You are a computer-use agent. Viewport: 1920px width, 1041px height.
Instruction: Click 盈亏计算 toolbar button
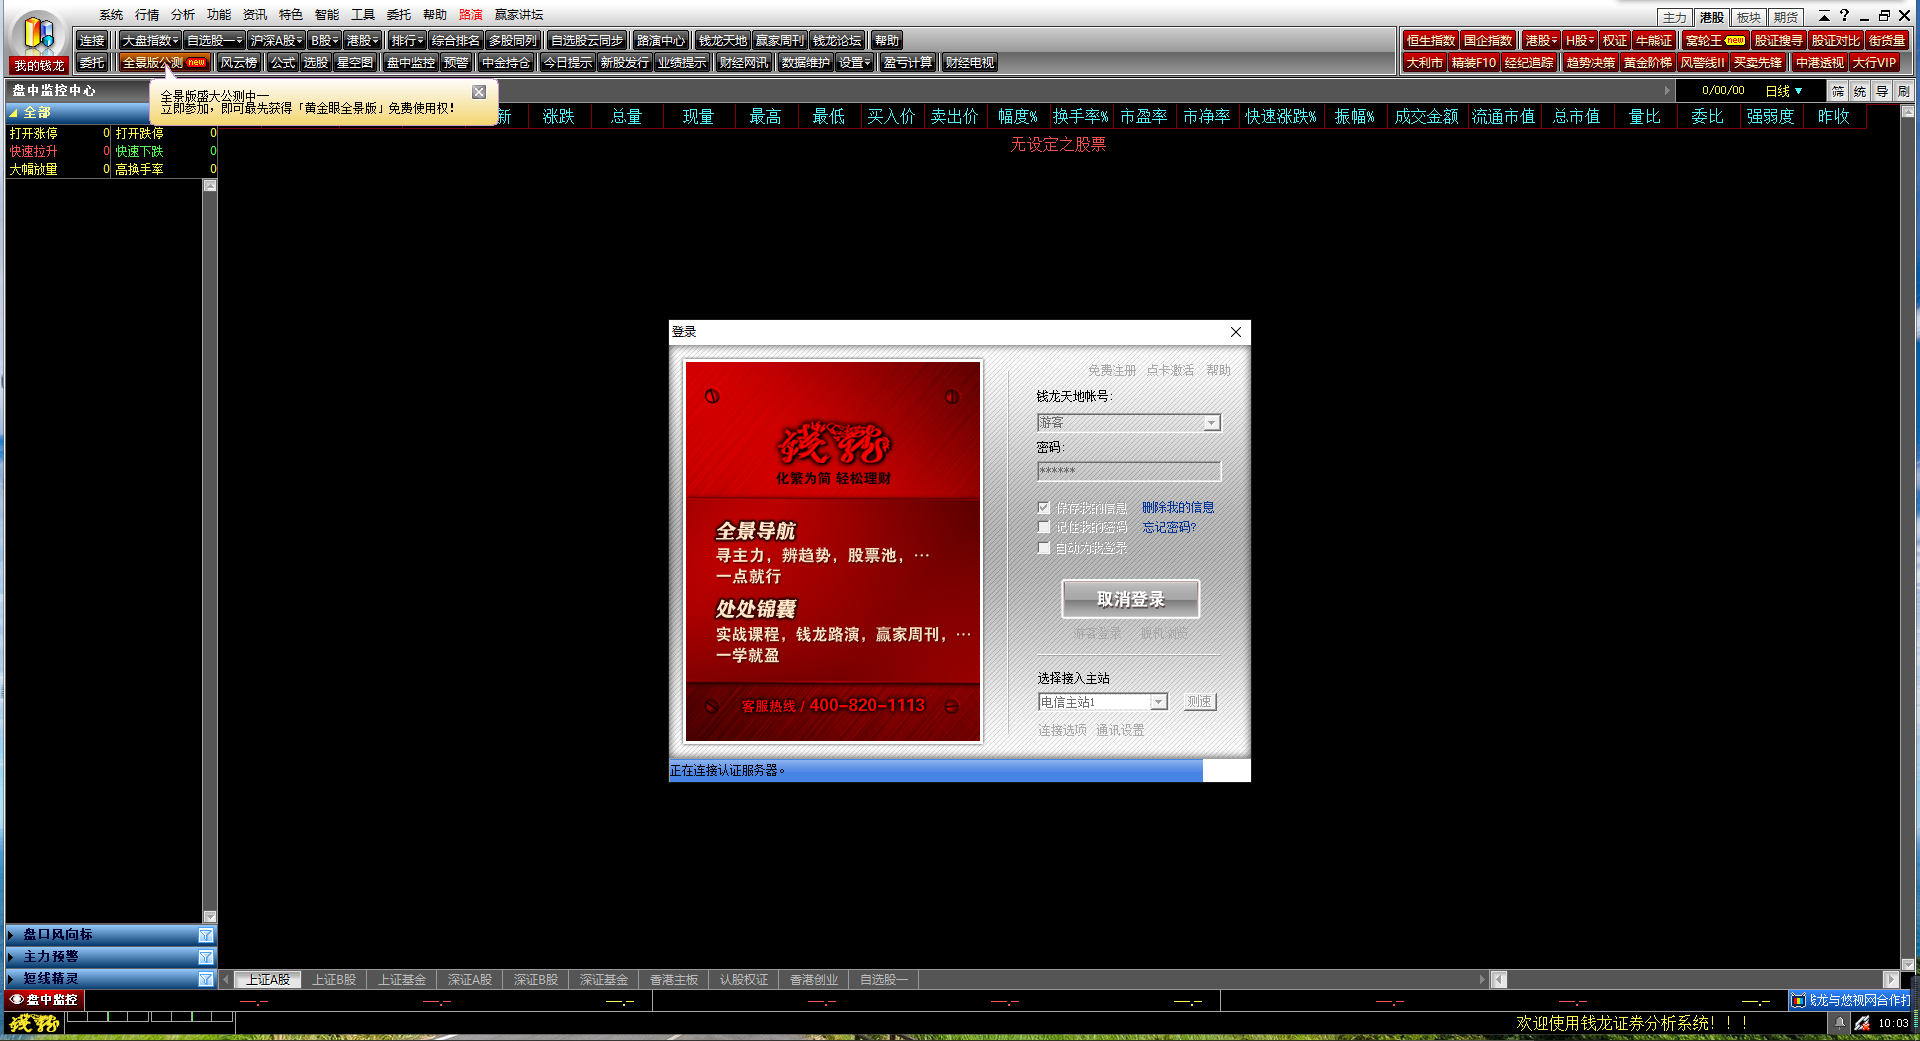908,62
